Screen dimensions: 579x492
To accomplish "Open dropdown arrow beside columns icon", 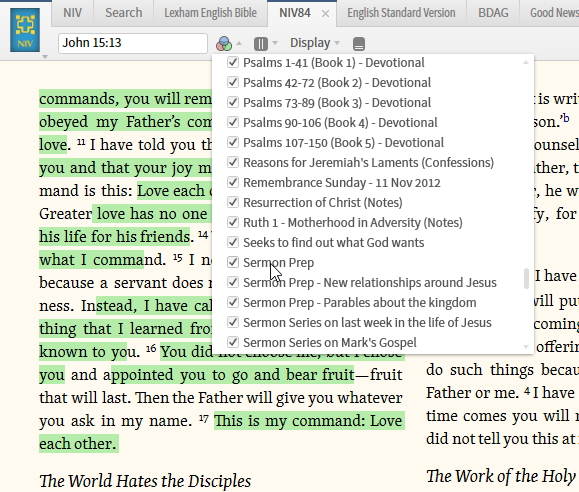I will (x=275, y=43).
